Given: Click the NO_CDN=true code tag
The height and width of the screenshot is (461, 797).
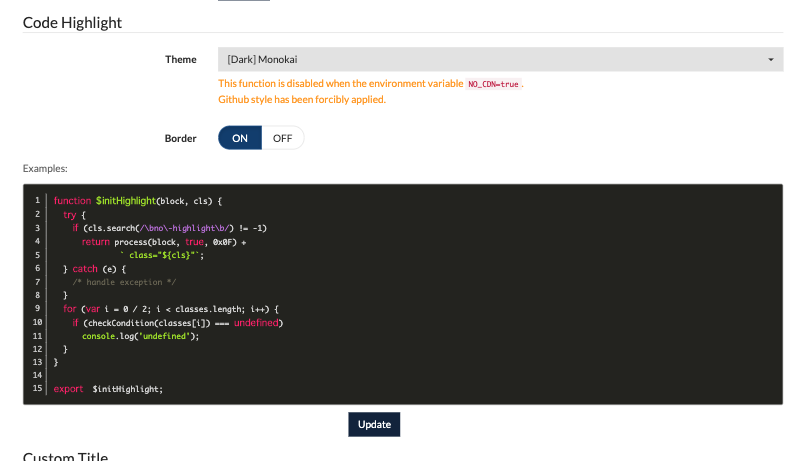Looking at the screenshot, I should pos(493,84).
